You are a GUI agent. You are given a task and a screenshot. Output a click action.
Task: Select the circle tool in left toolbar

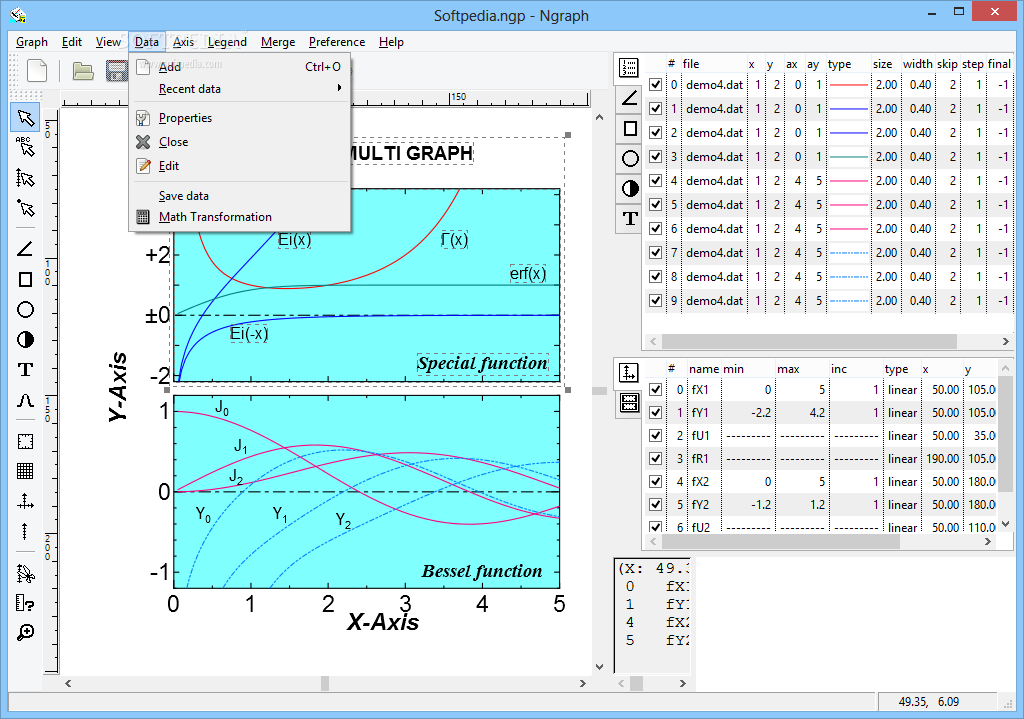point(25,310)
